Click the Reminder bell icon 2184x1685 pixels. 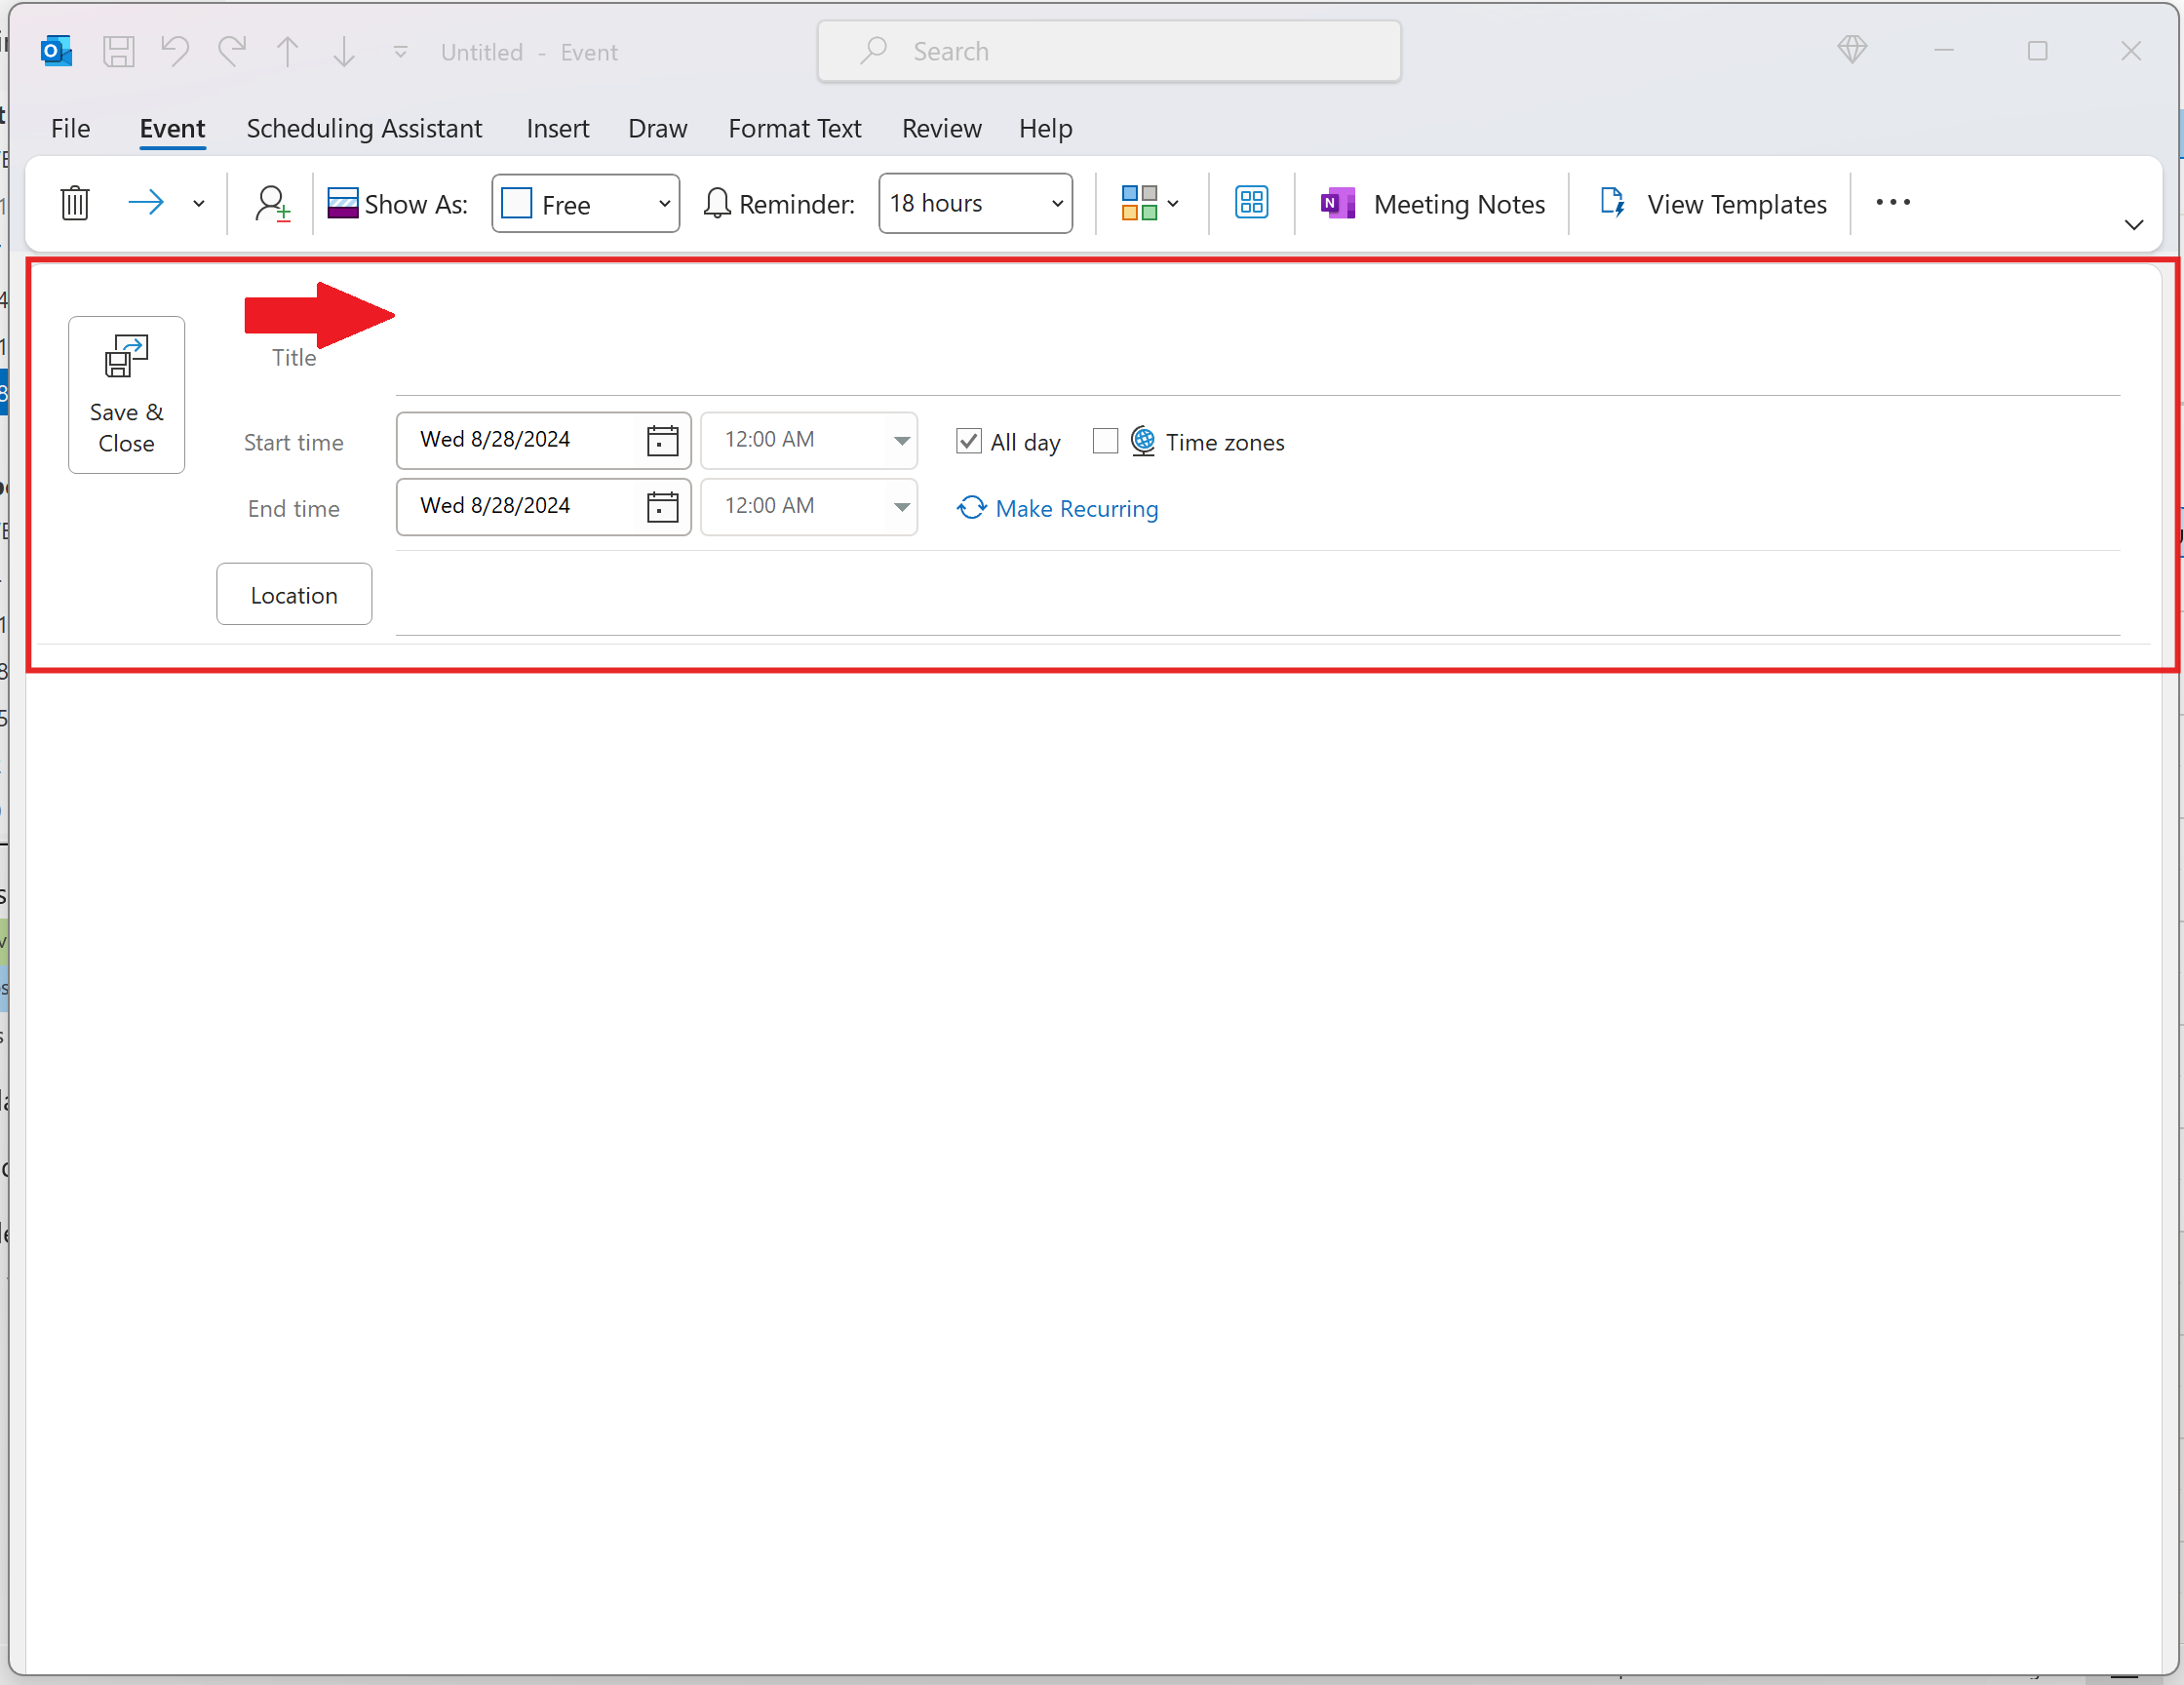click(x=717, y=203)
